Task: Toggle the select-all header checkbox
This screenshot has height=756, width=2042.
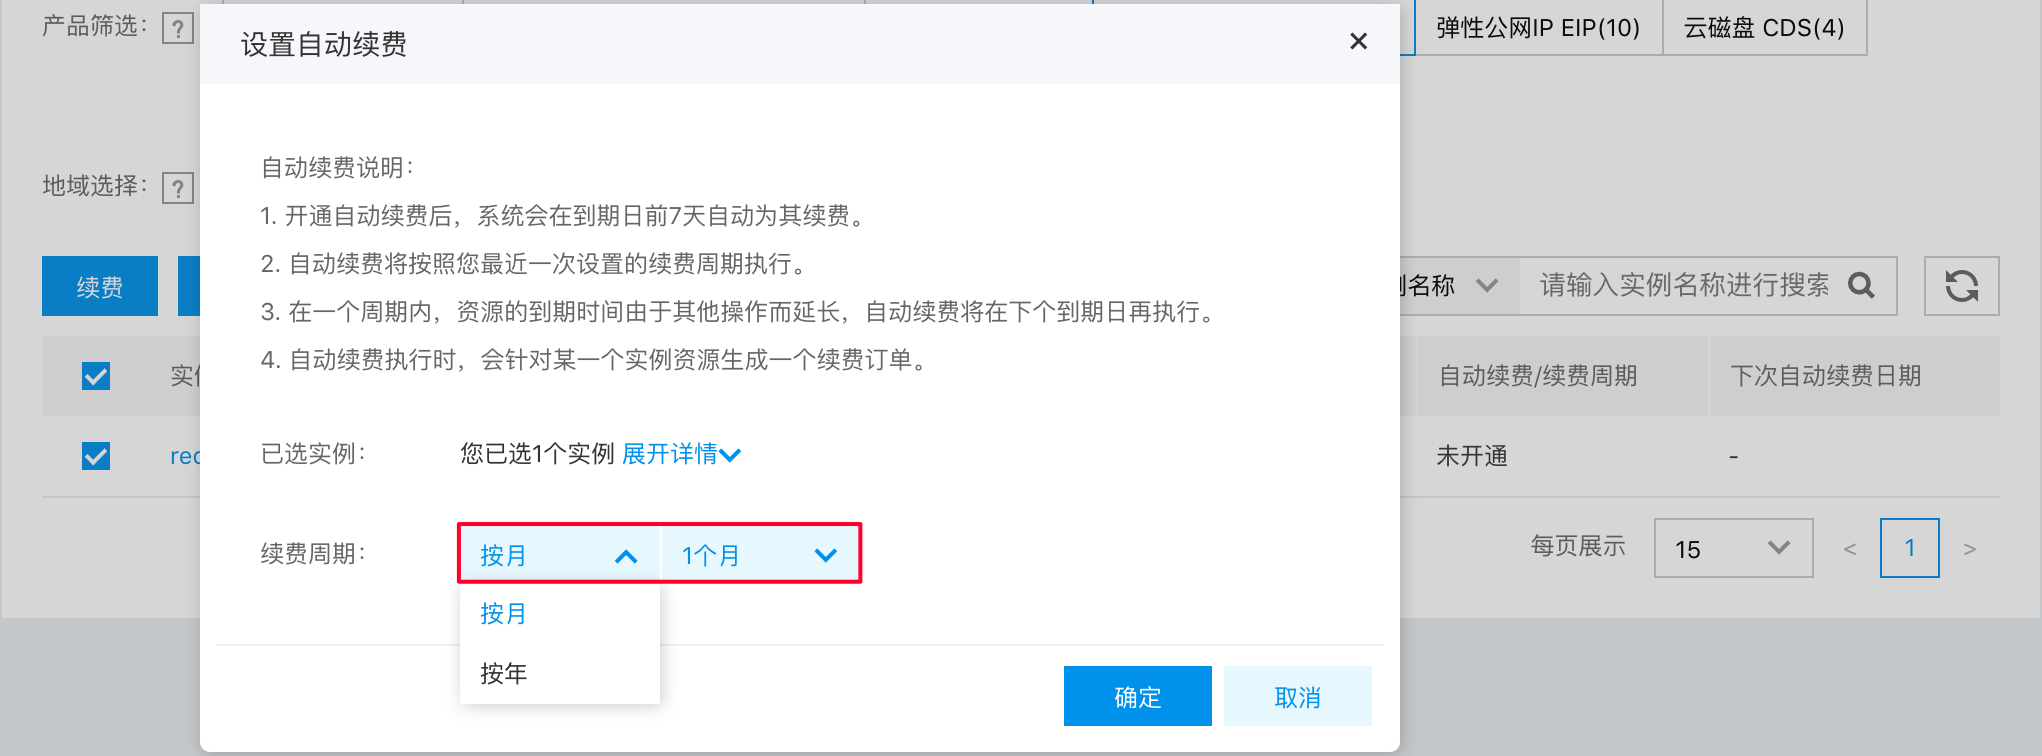Action: point(96,376)
